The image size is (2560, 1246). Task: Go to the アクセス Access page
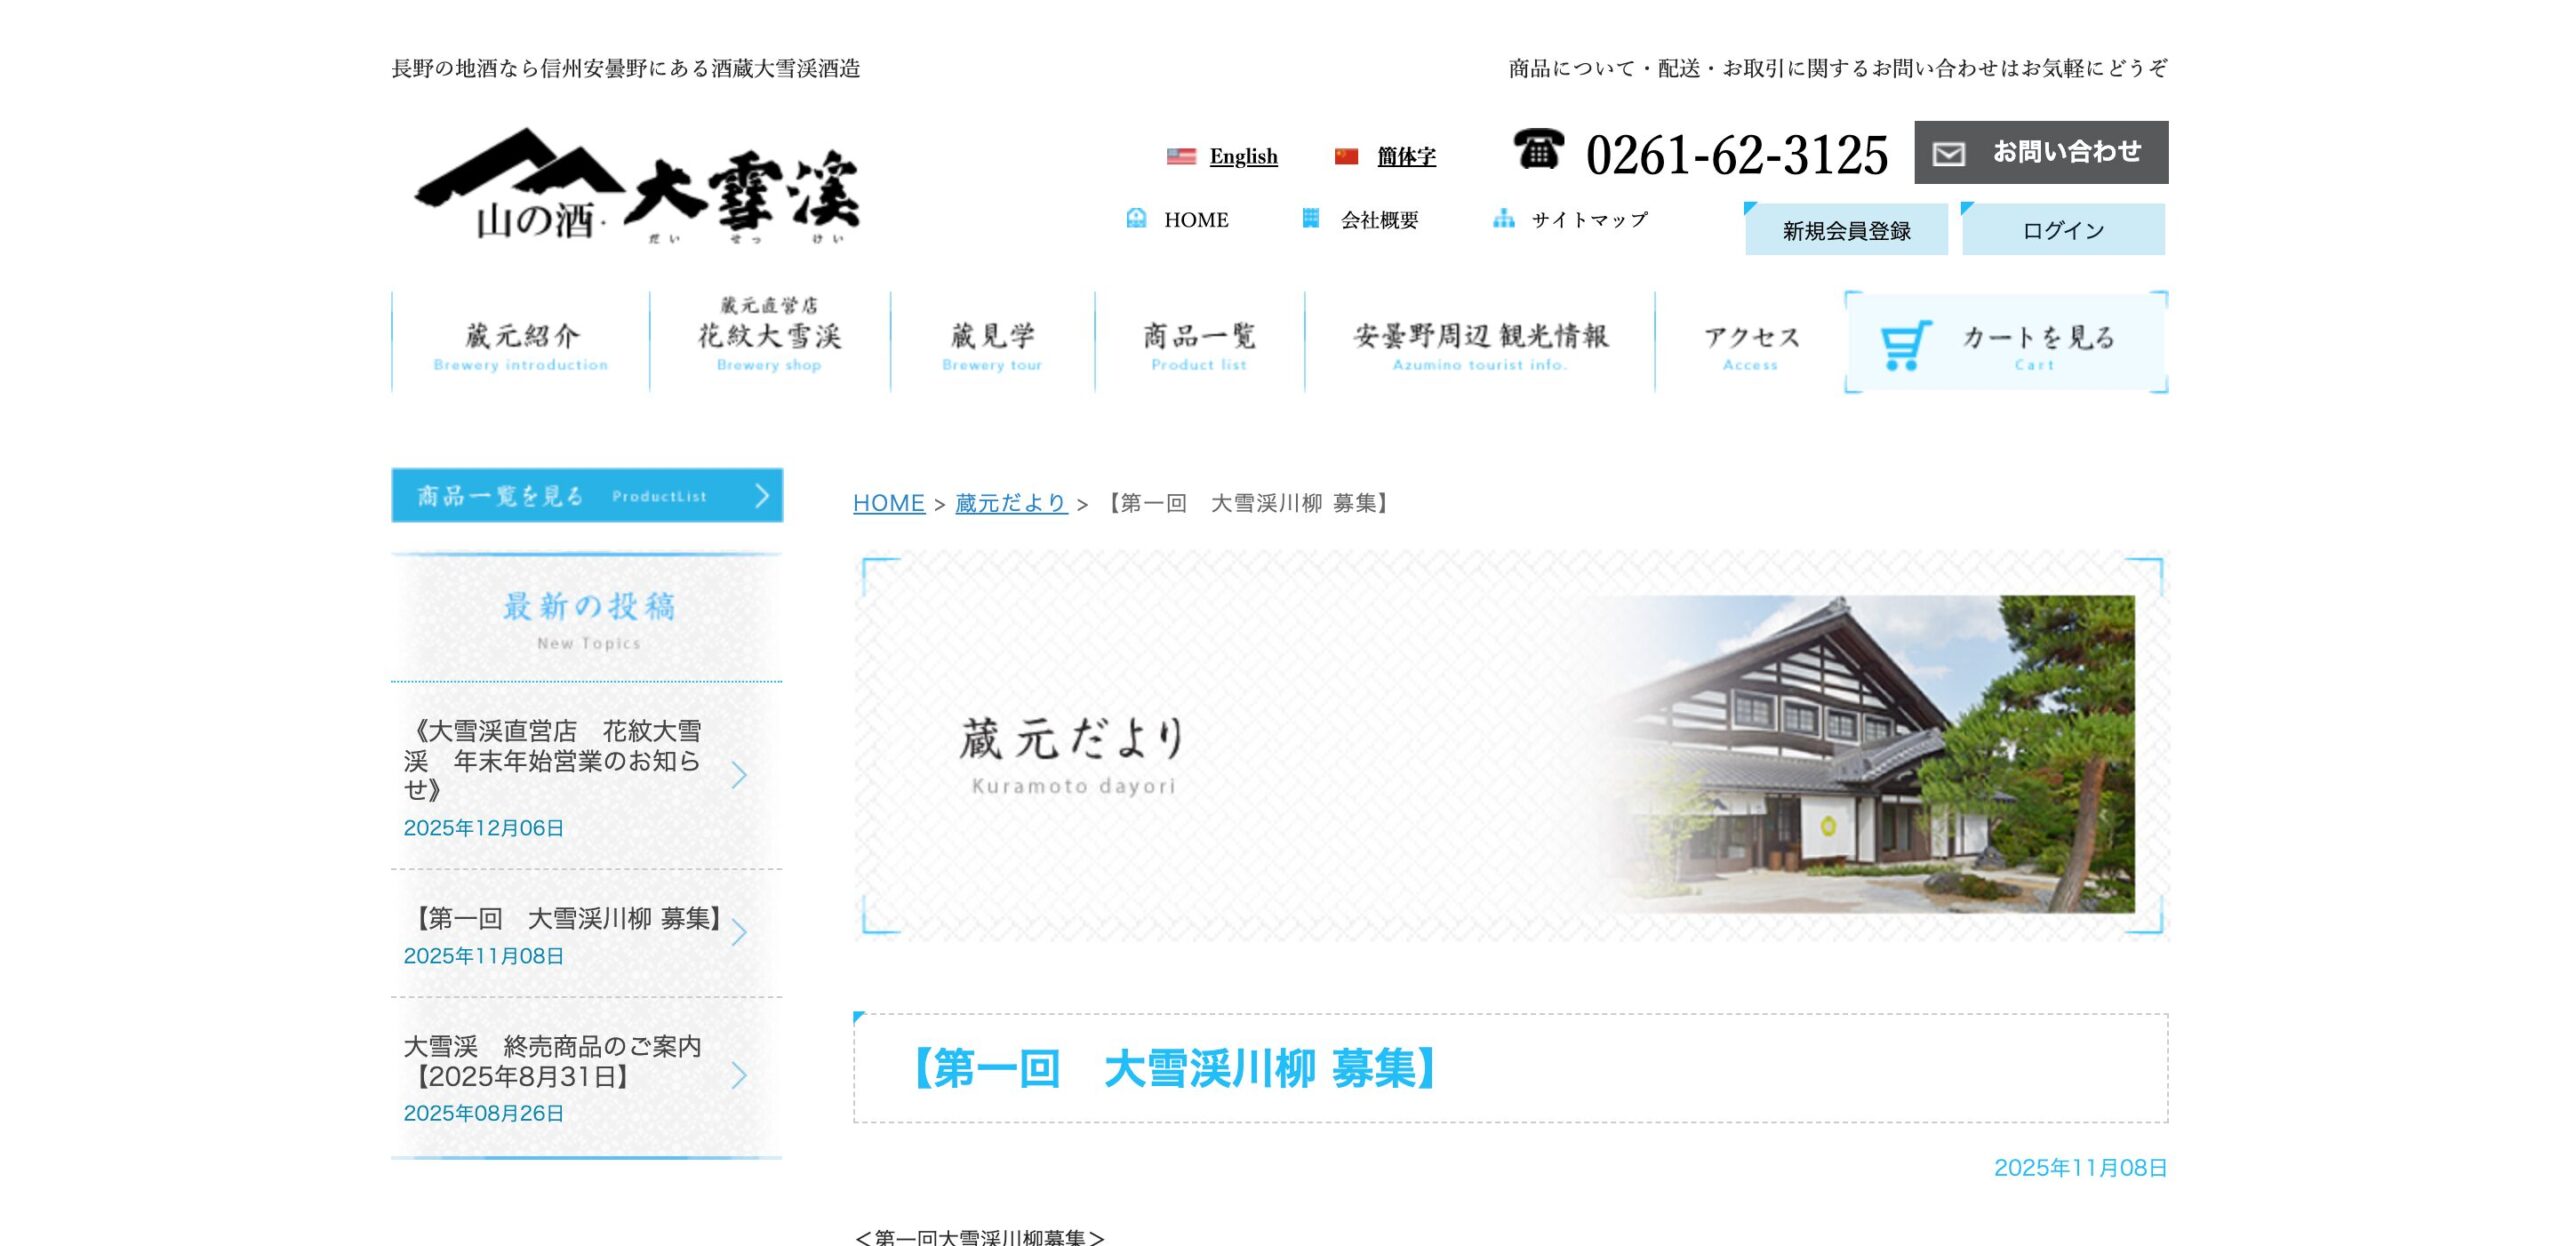(x=1750, y=343)
